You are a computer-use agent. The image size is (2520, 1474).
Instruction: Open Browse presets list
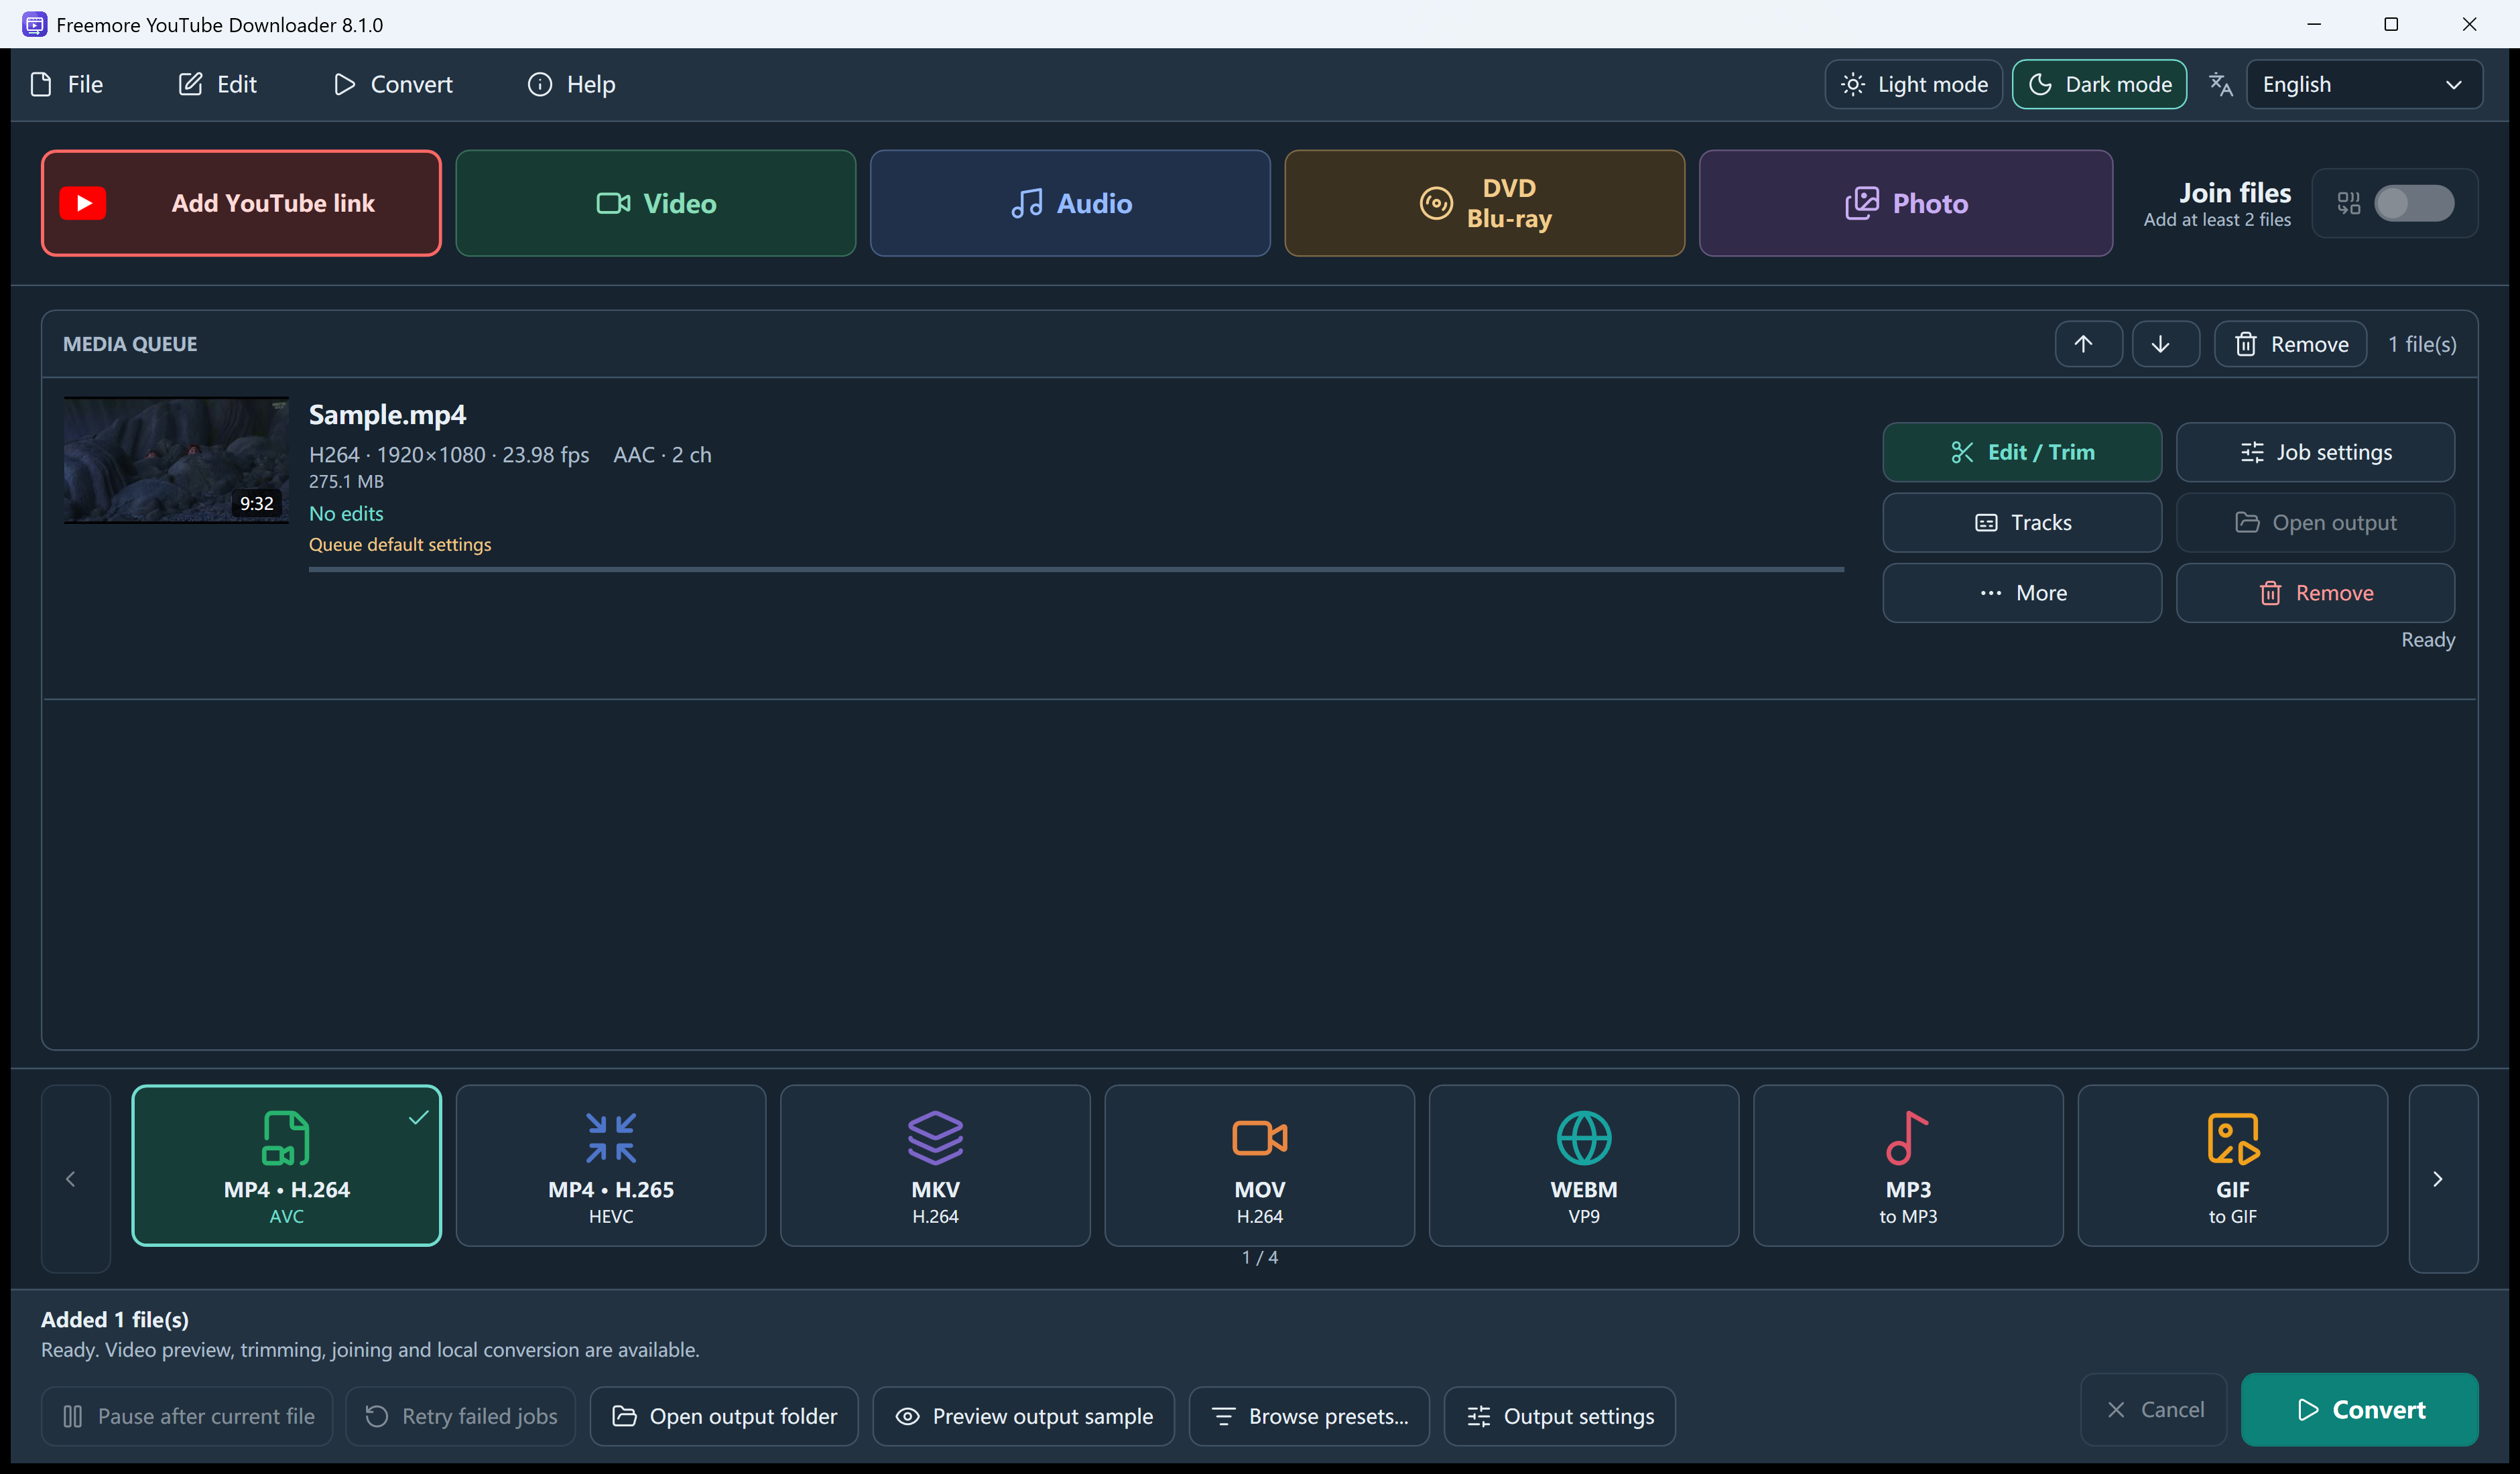click(1309, 1416)
